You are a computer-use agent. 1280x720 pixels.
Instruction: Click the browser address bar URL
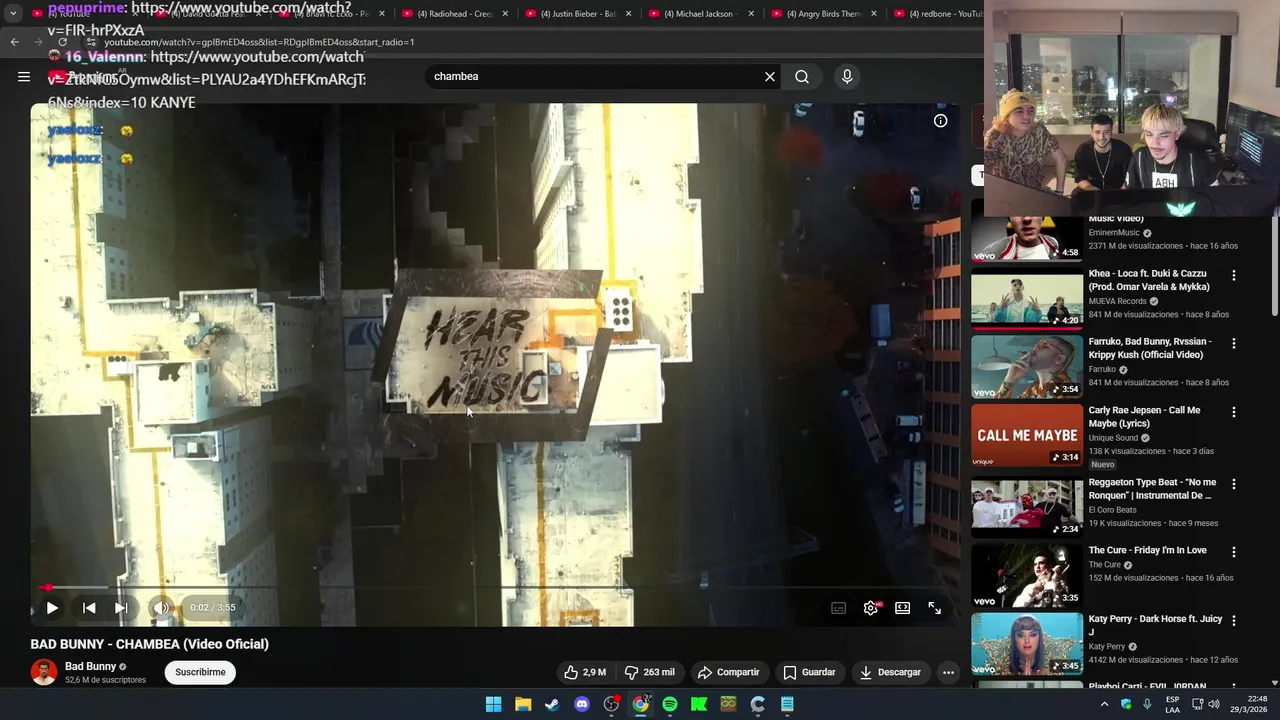pos(259,42)
